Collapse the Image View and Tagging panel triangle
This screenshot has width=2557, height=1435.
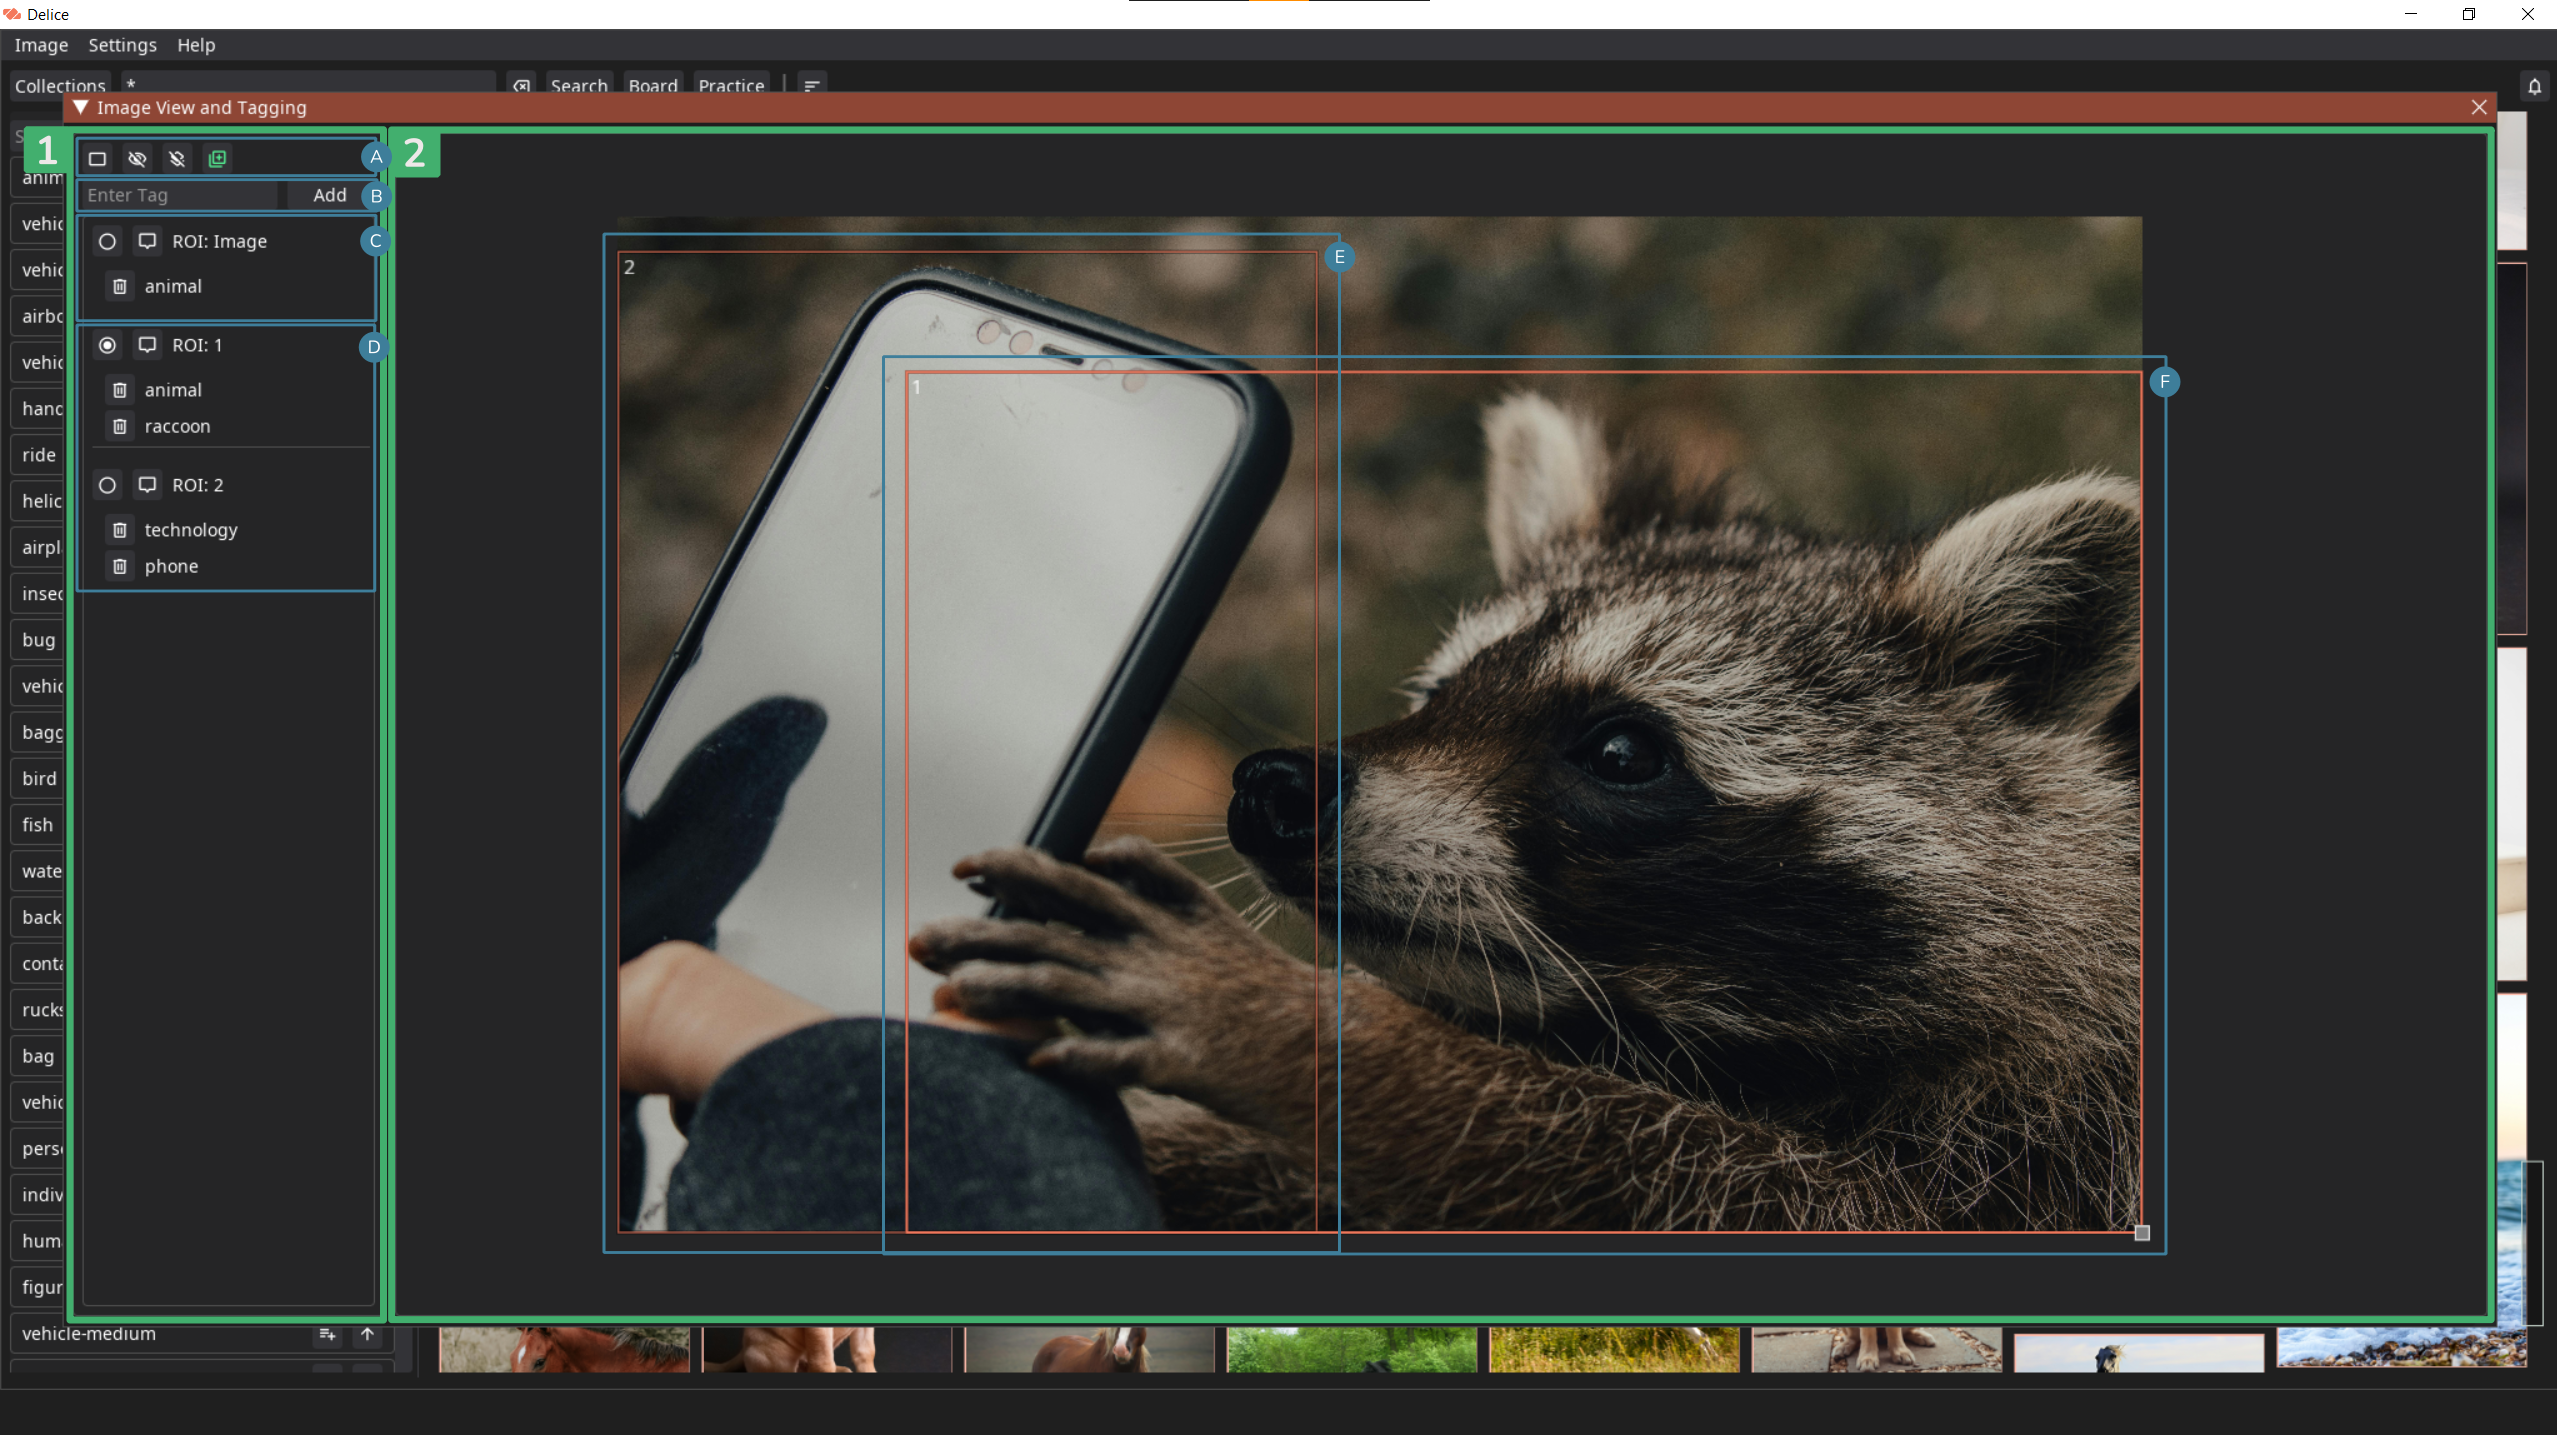81,107
